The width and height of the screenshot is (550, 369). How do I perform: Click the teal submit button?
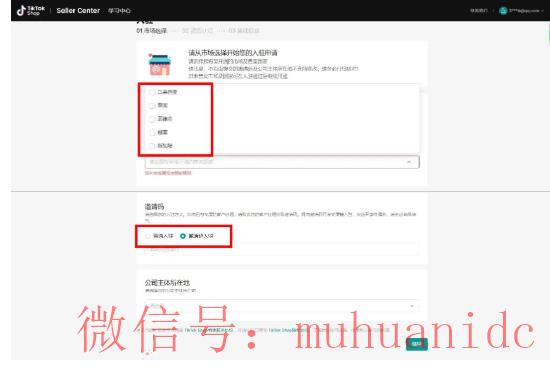click(417, 344)
